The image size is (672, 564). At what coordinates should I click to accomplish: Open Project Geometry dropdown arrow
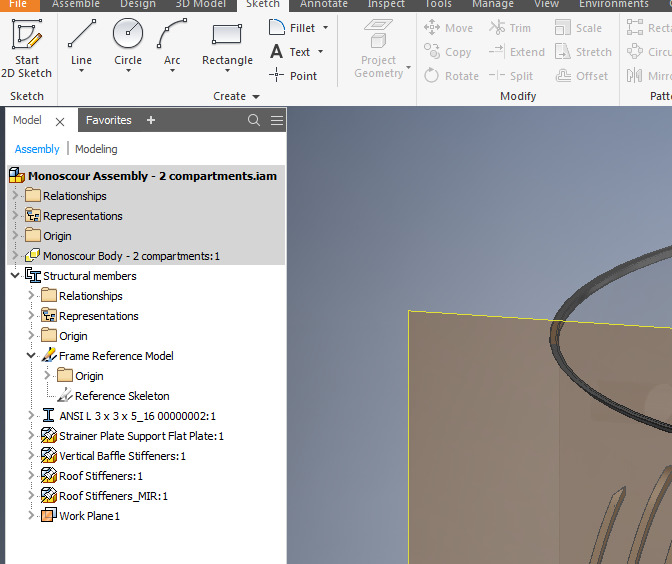[409, 68]
